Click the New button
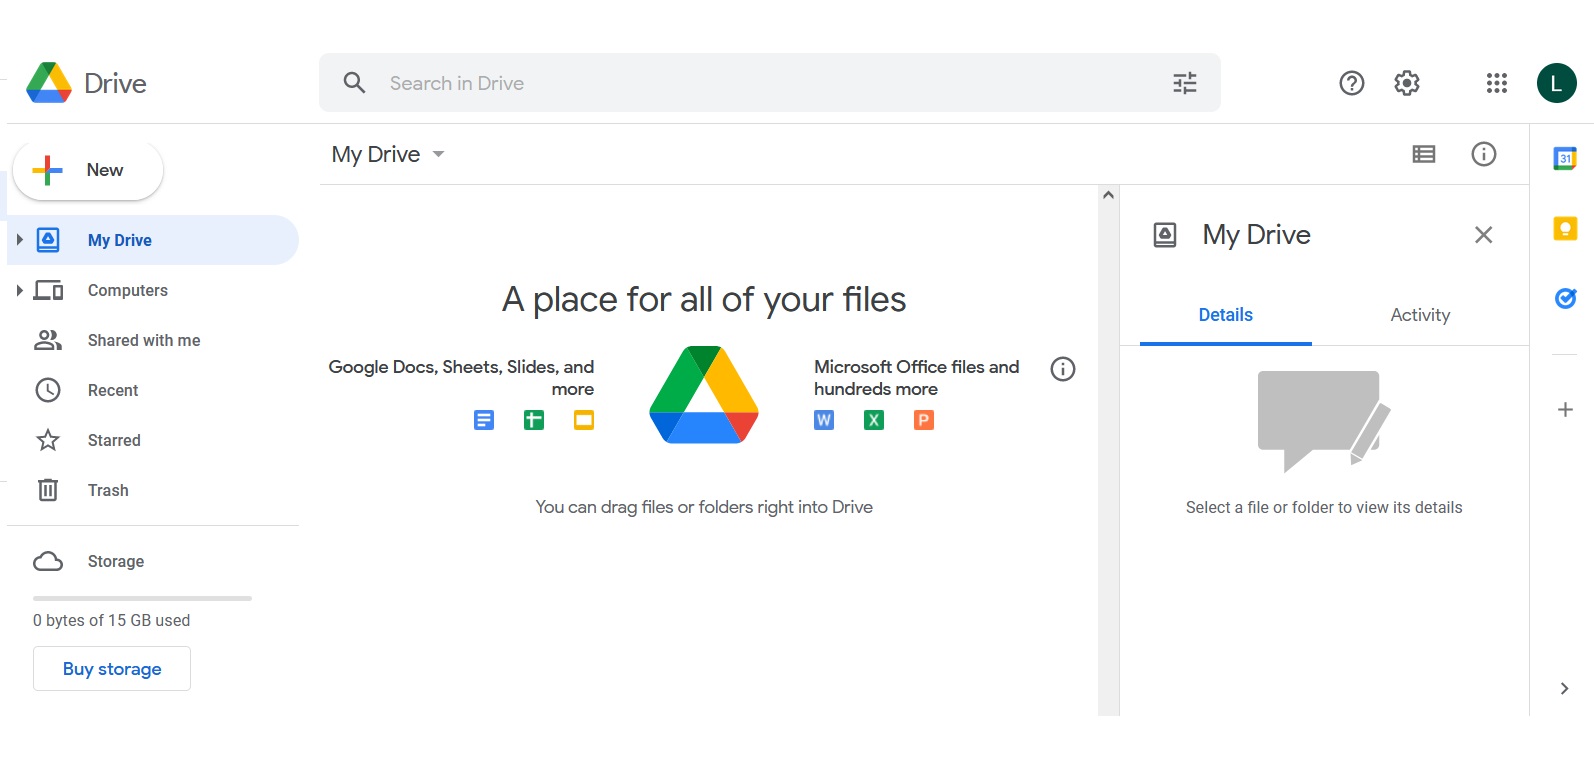The height and width of the screenshot is (760, 1594). coord(88,170)
